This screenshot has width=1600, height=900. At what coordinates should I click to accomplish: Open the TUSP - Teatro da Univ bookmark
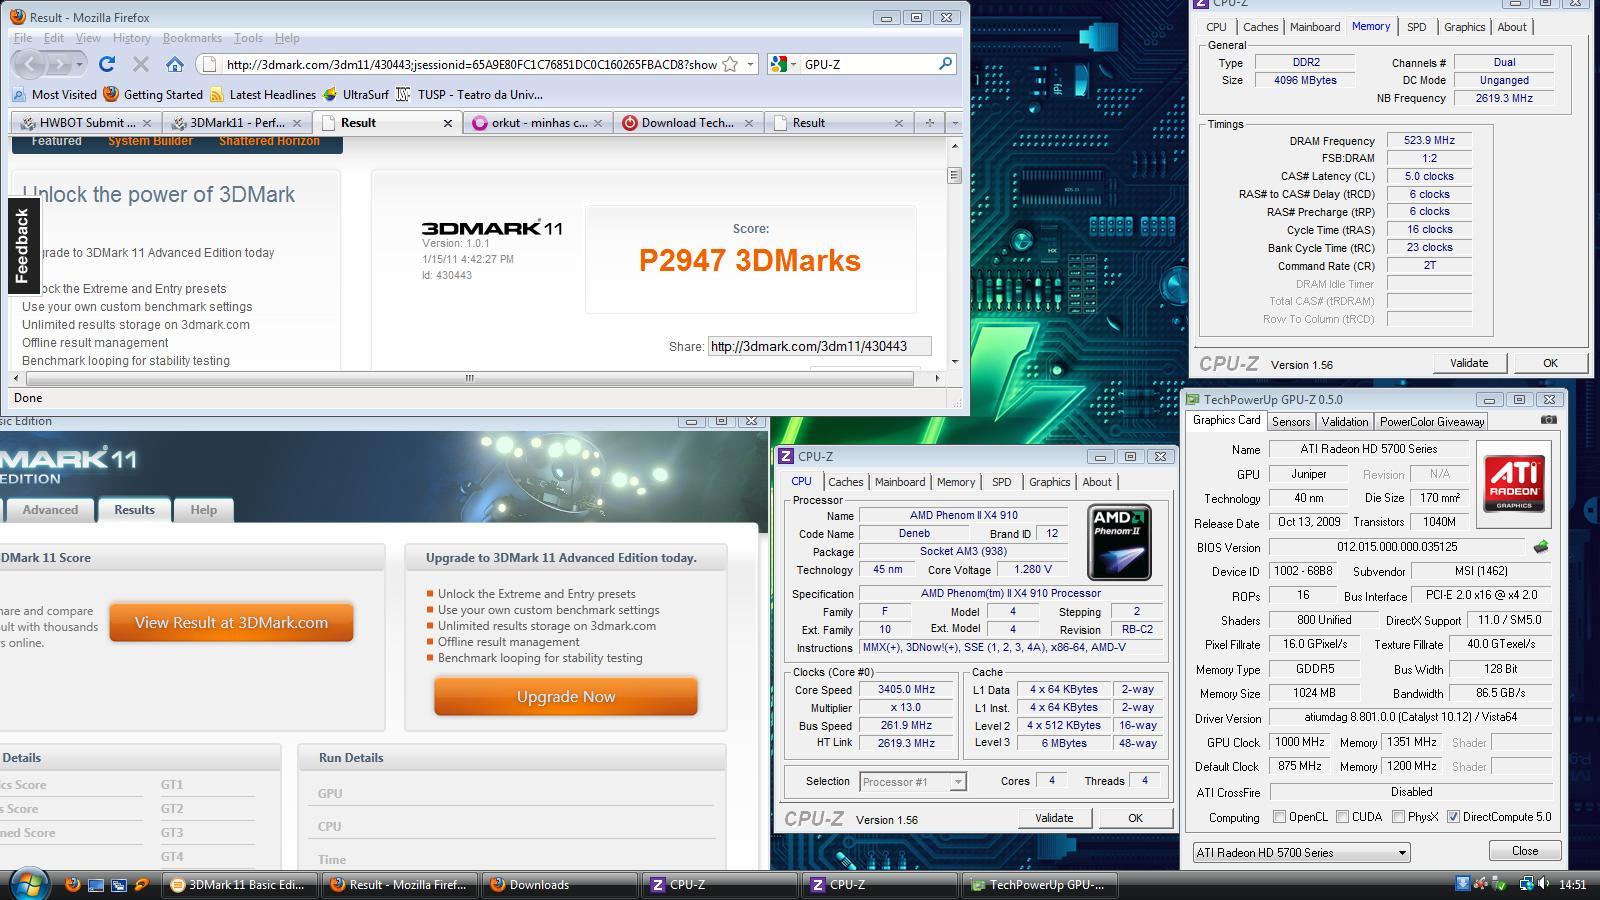pos(469,95)
